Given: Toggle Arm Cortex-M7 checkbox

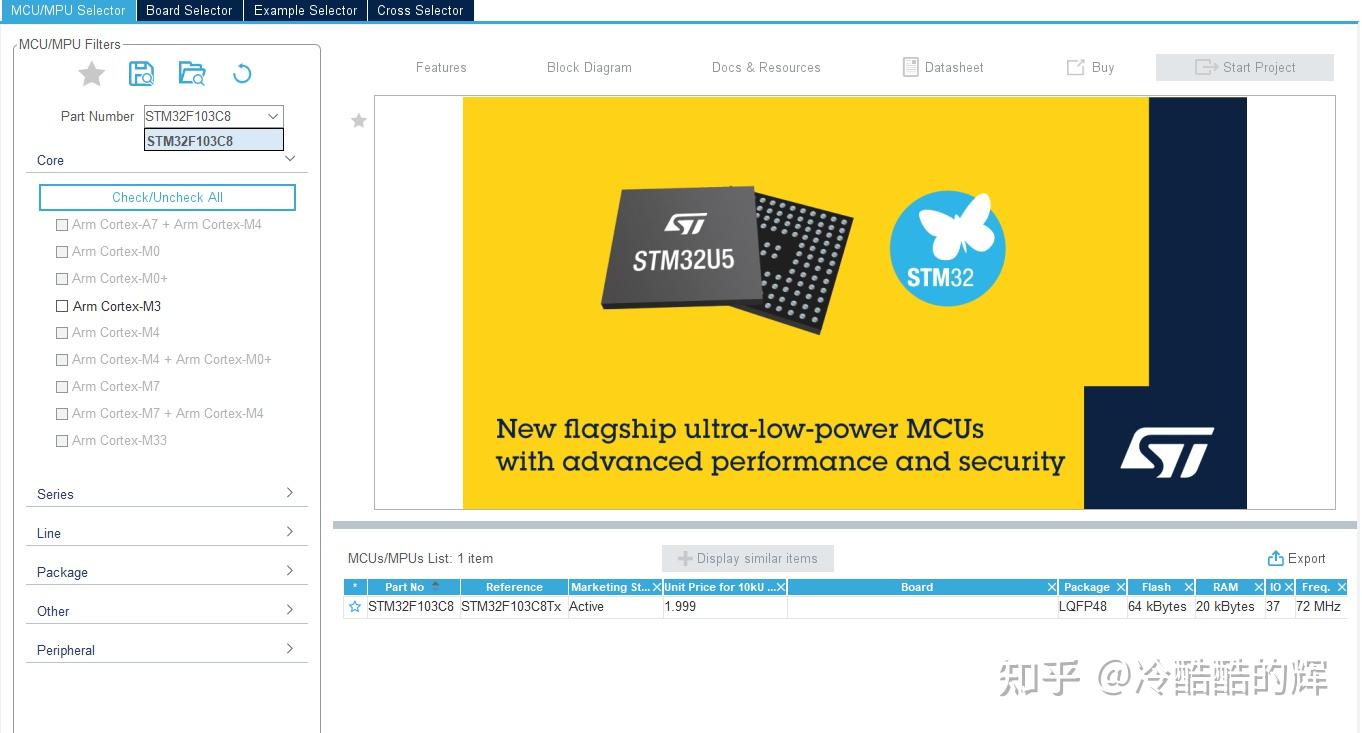Looking at the screenshot, I should click(62, 387).
